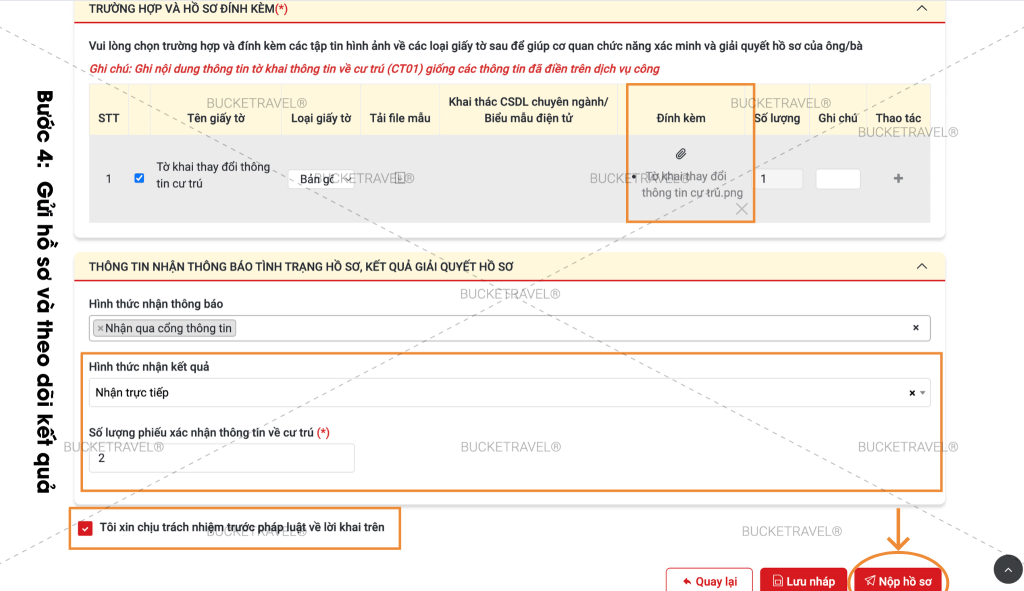Open the 'Loại giấy tờ' dropdown showing Bản gốc

(x=321, y=180)
